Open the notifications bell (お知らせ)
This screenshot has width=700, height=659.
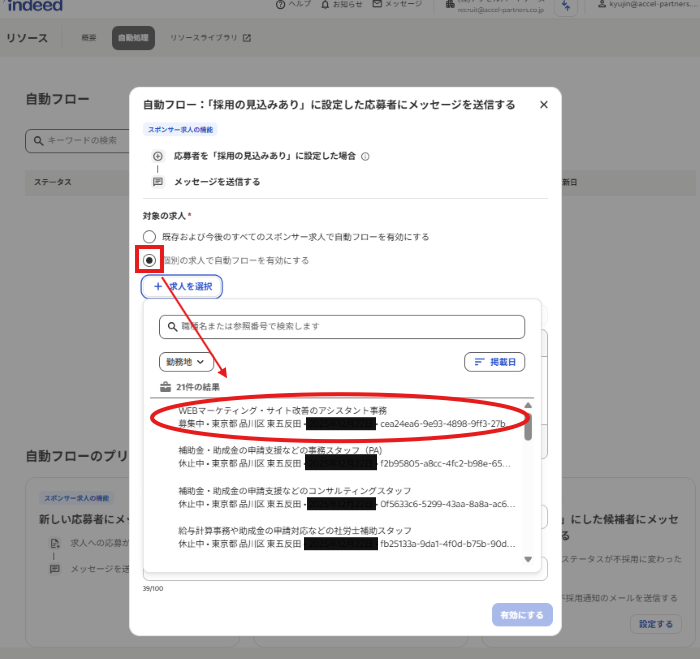(325, 4)
